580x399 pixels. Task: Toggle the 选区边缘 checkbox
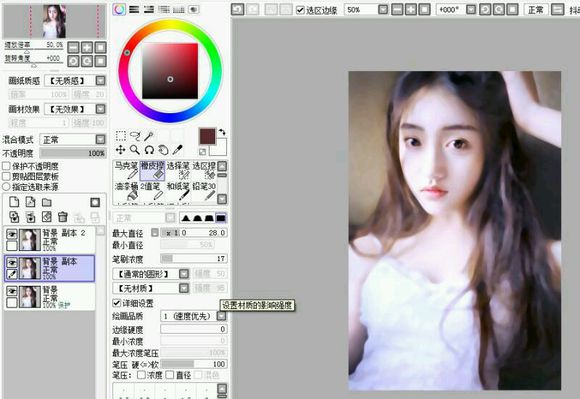click(300, 10)
